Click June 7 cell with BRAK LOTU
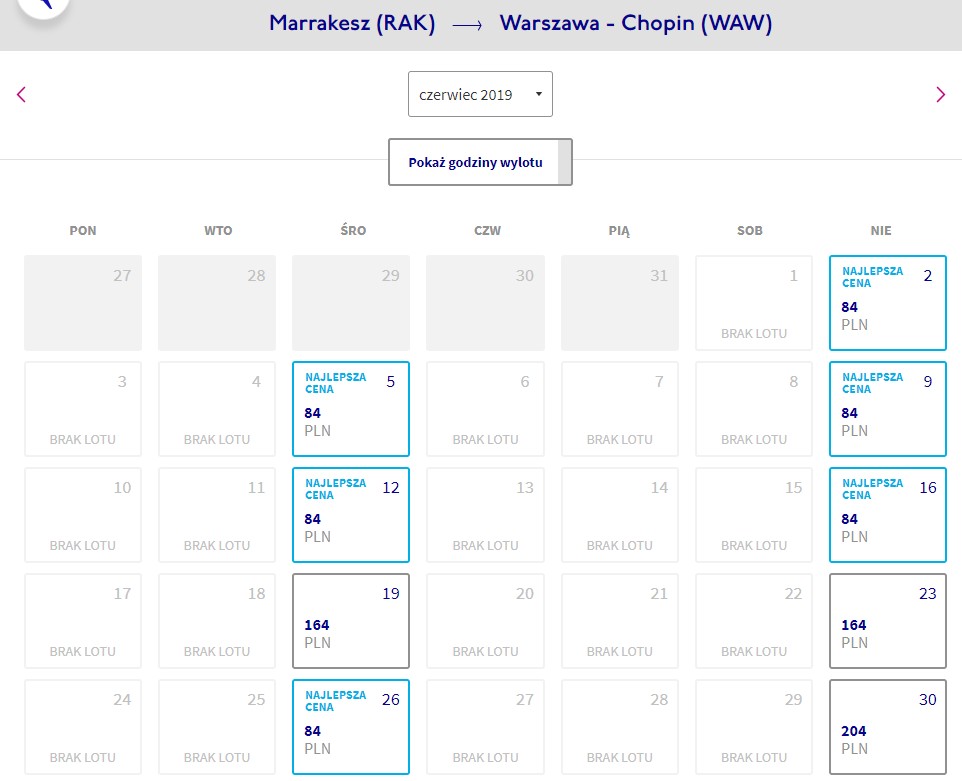The image size is (962, 781). tap(620, 409)
